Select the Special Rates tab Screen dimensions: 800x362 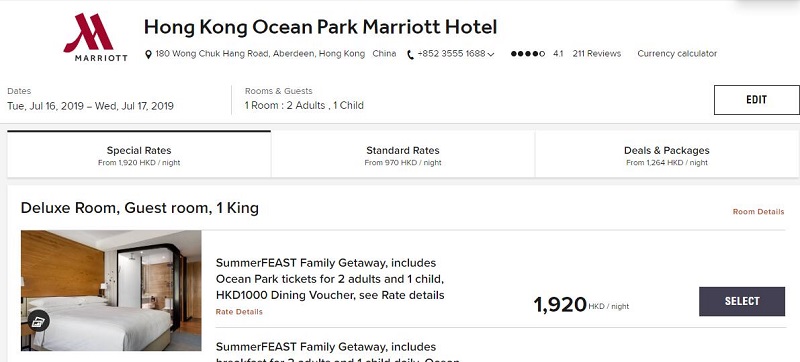click(x=139, y=155)
